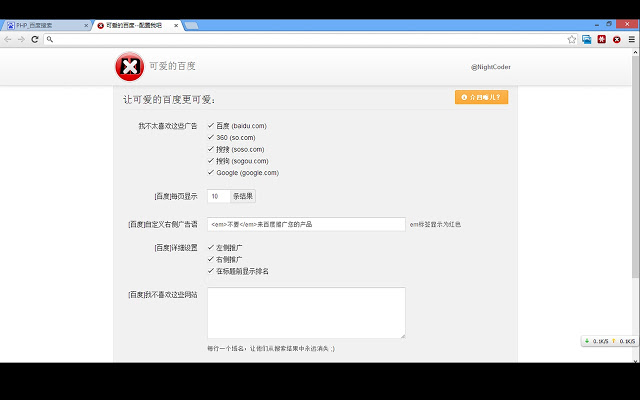Click the [百度]每页显示 label

(176, 196)
